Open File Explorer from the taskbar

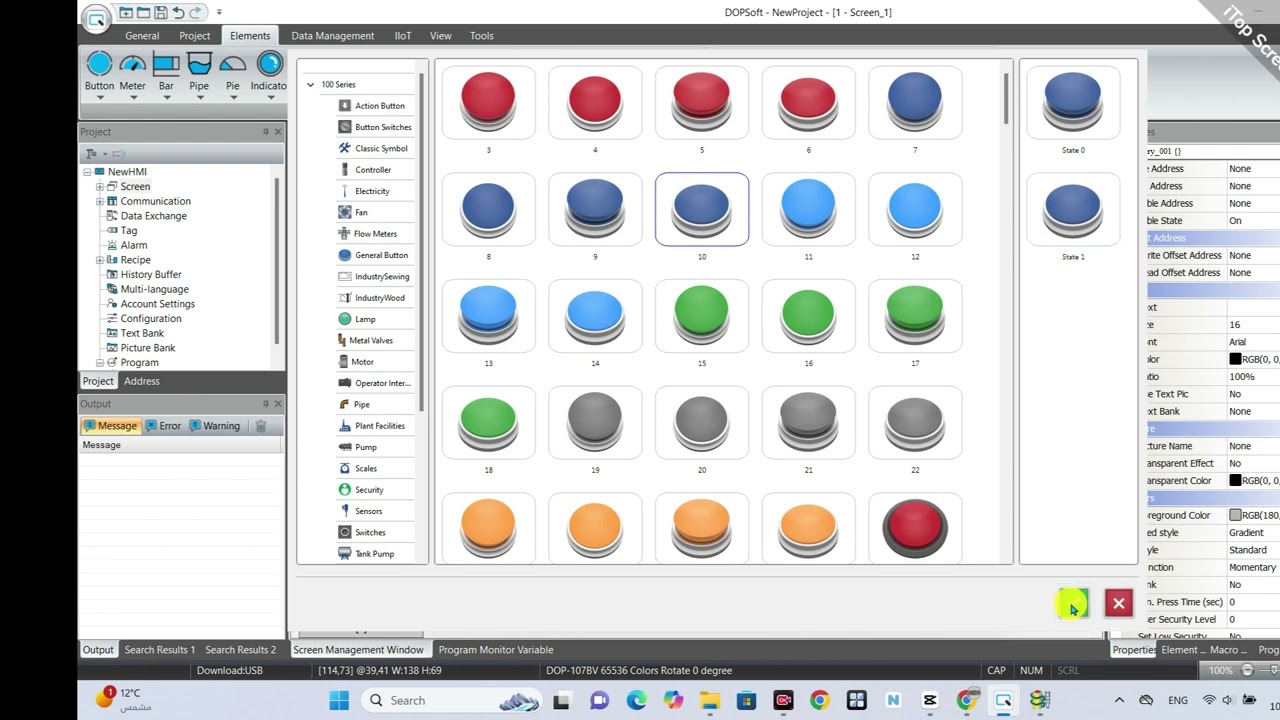(x=709, y=700)
